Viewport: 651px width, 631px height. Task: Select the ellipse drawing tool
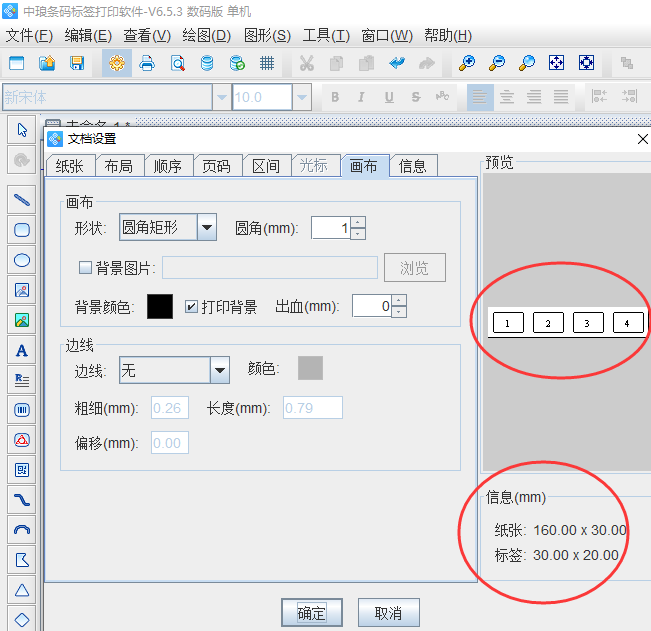coord(21,260)
